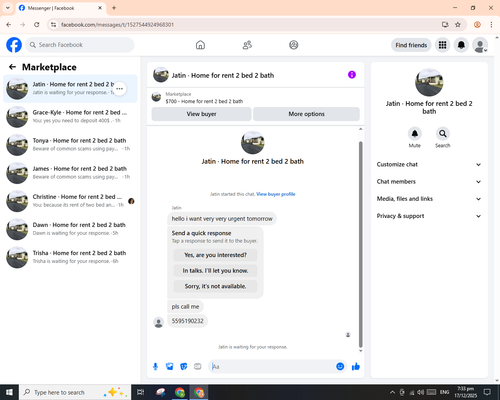The width and height of the screenshot is (500, 400).
Task: Open the Friends icon in top navigation
Action: pos(247,45)
